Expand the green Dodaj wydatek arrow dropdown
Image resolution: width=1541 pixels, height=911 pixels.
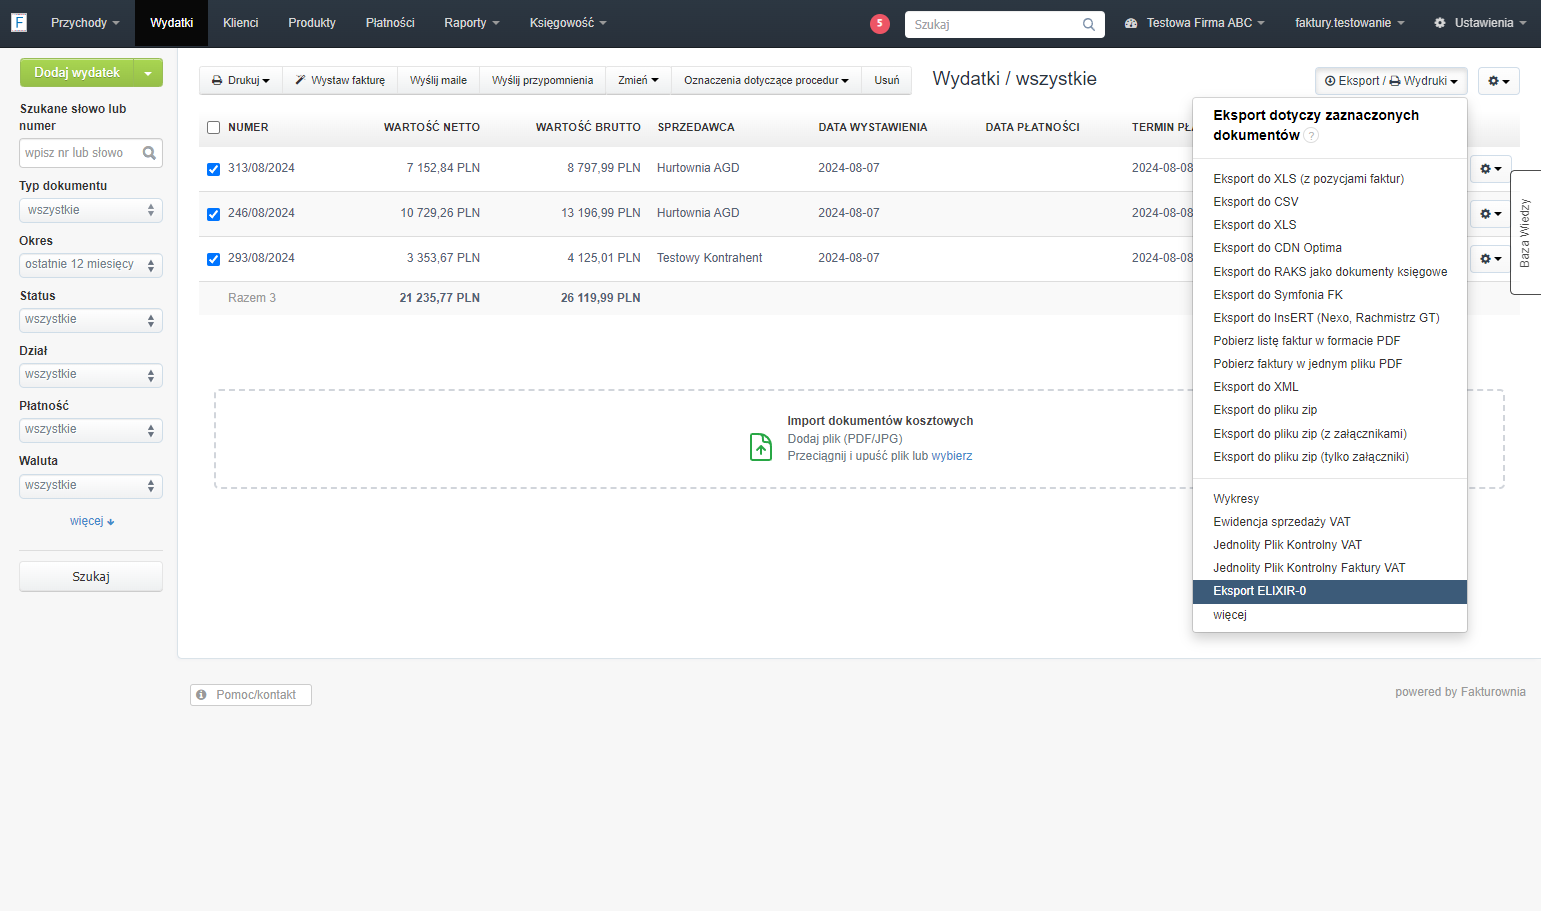click(148, 73)
